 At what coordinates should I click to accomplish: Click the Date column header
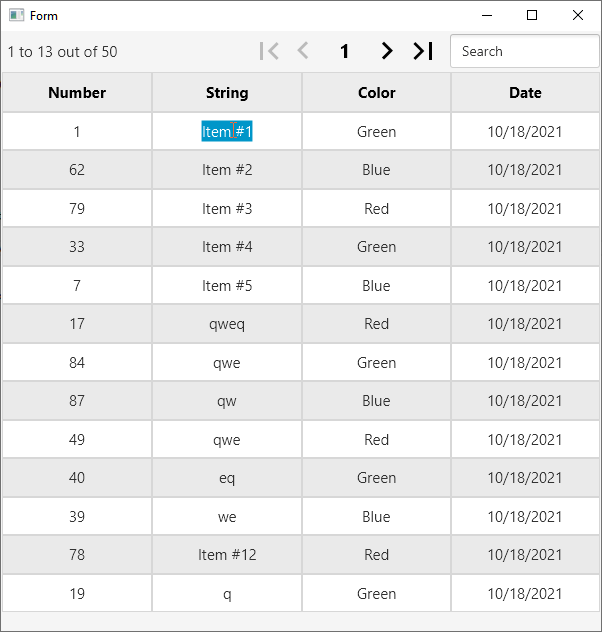pyautogui.click(x=525, y=93)
